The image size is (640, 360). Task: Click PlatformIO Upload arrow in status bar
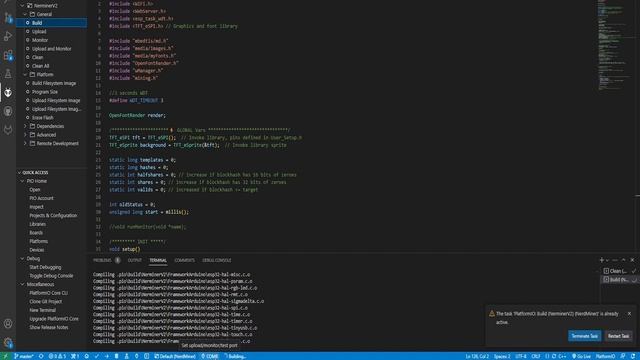pos(107,356)
